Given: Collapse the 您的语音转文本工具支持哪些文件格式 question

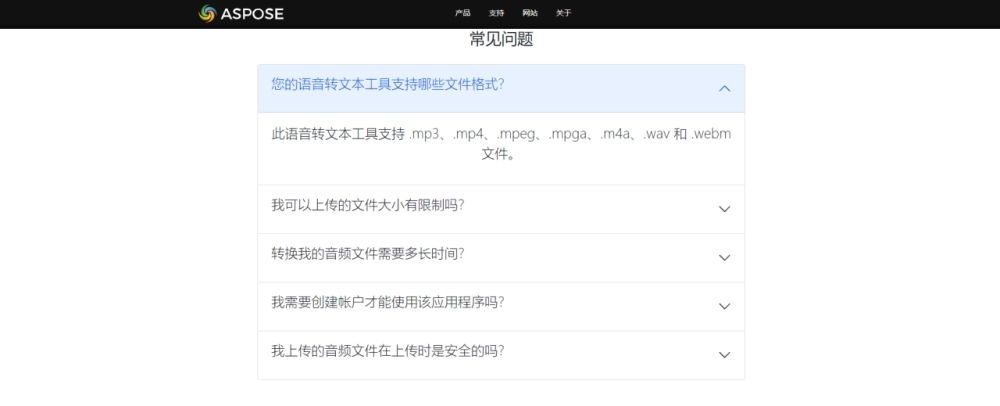Looking at the screenshot, I should coord(501,89).
